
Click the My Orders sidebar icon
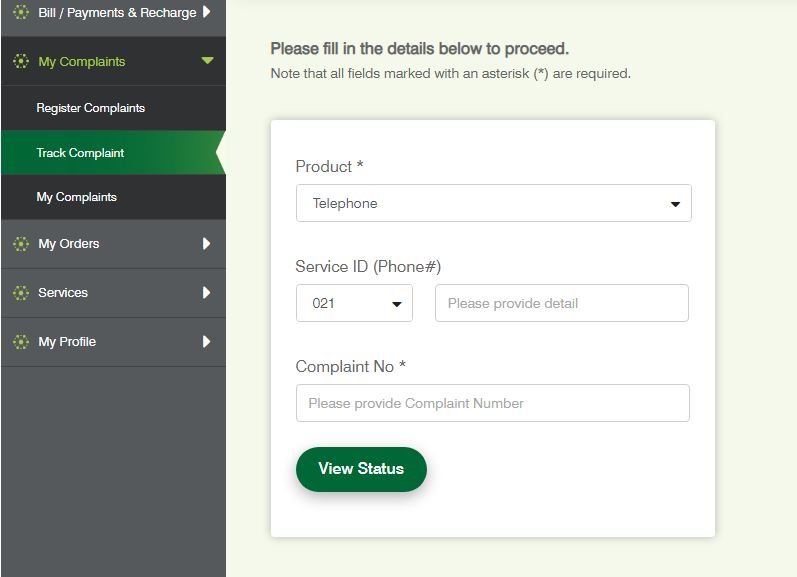[x=21, y=244]
